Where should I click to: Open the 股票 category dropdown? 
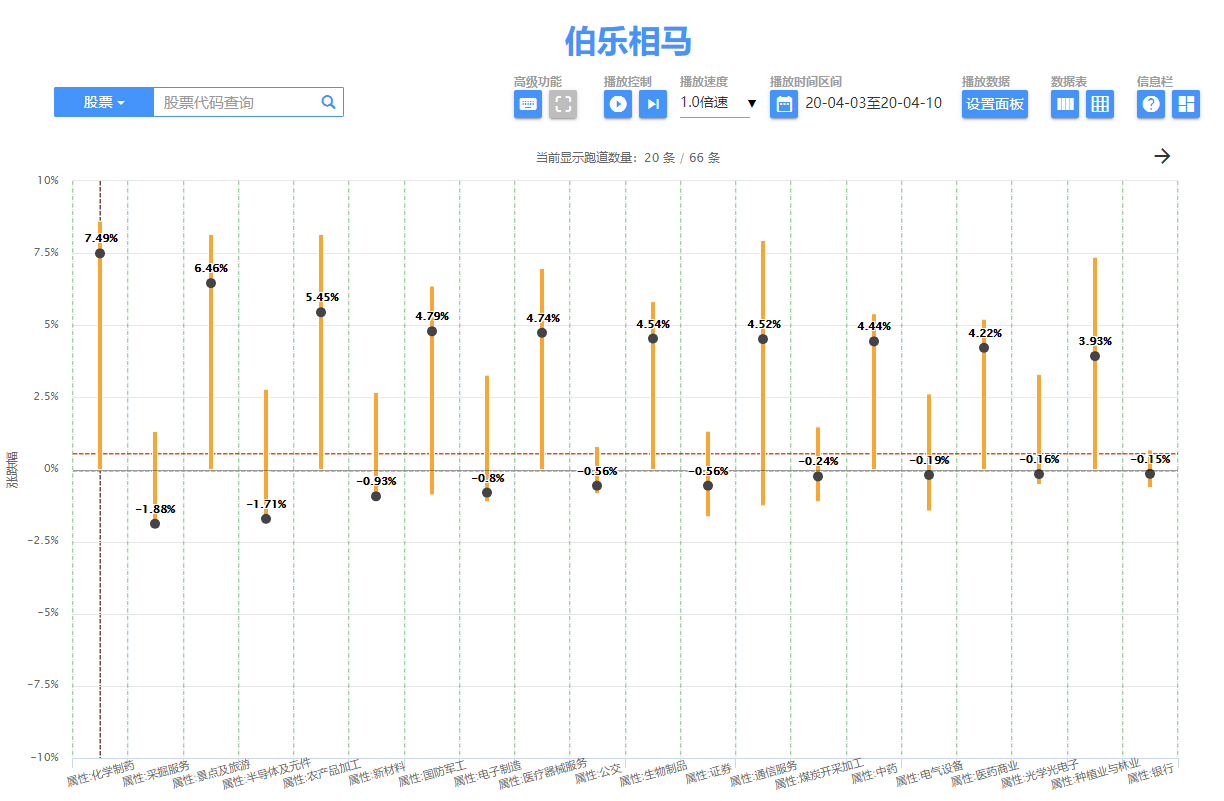coord(104,102)
